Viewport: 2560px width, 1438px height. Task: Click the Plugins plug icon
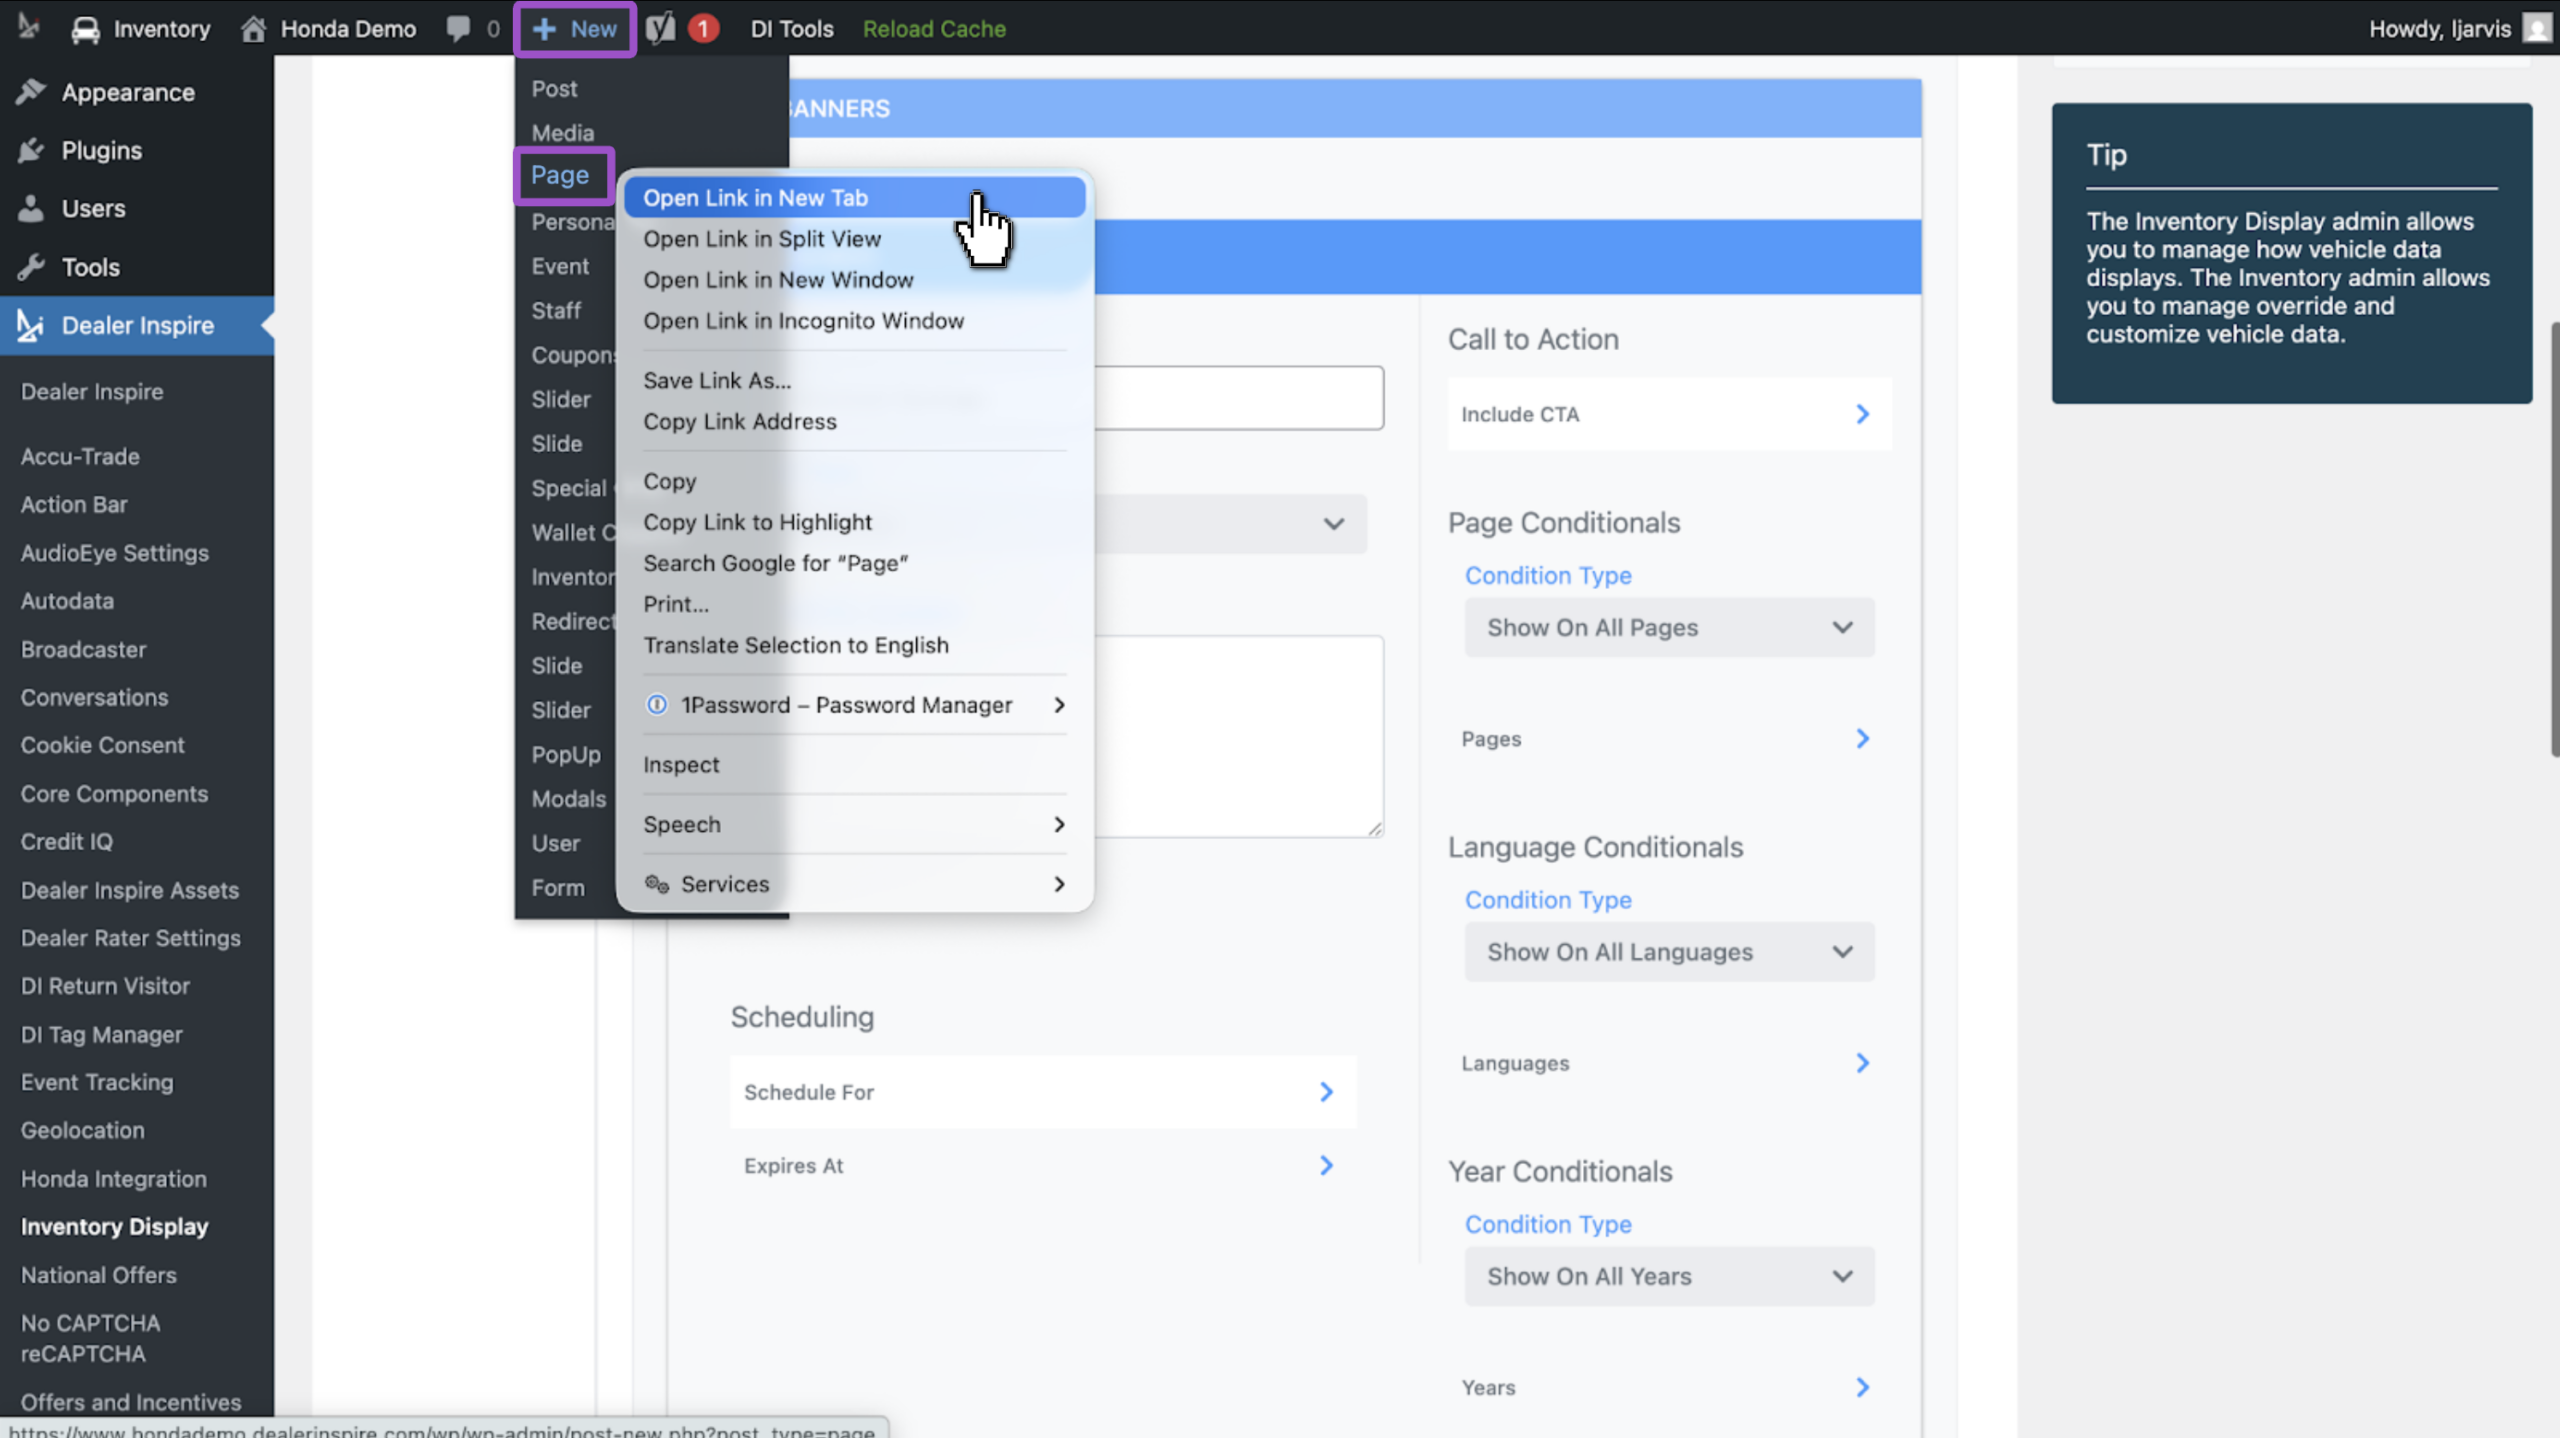[x=31, y=150]
